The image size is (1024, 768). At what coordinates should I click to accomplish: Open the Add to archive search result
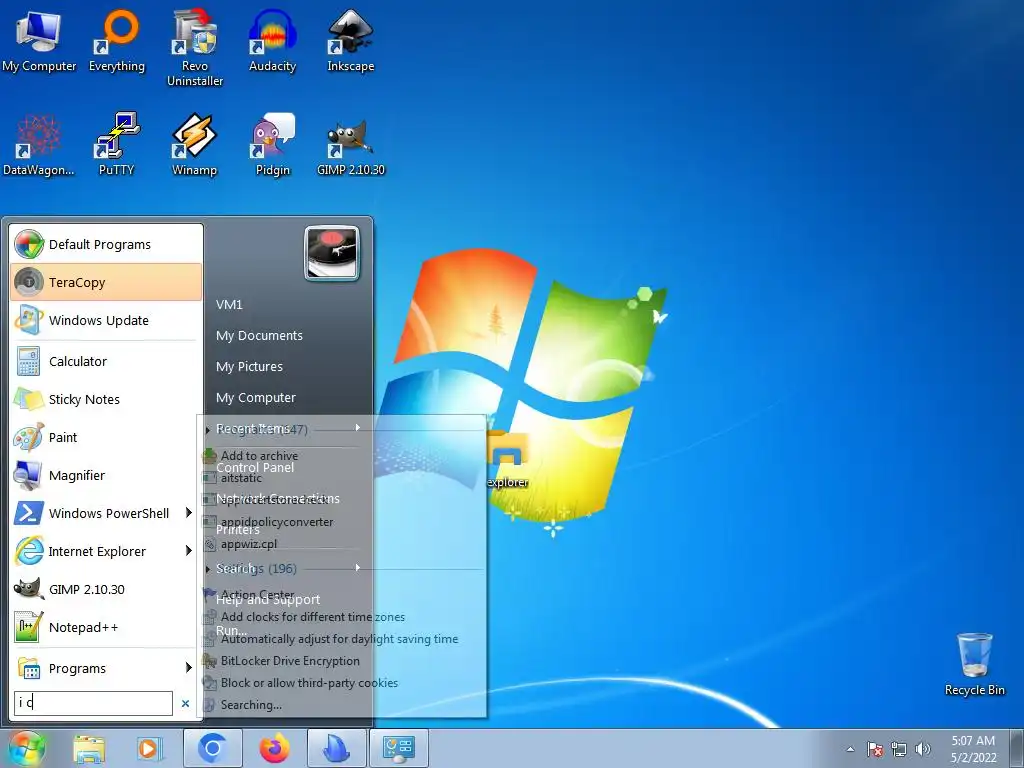(259, 455)
